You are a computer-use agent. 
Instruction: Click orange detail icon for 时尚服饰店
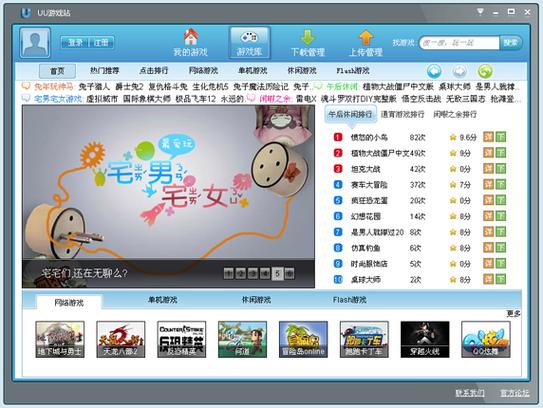point(488,263)
